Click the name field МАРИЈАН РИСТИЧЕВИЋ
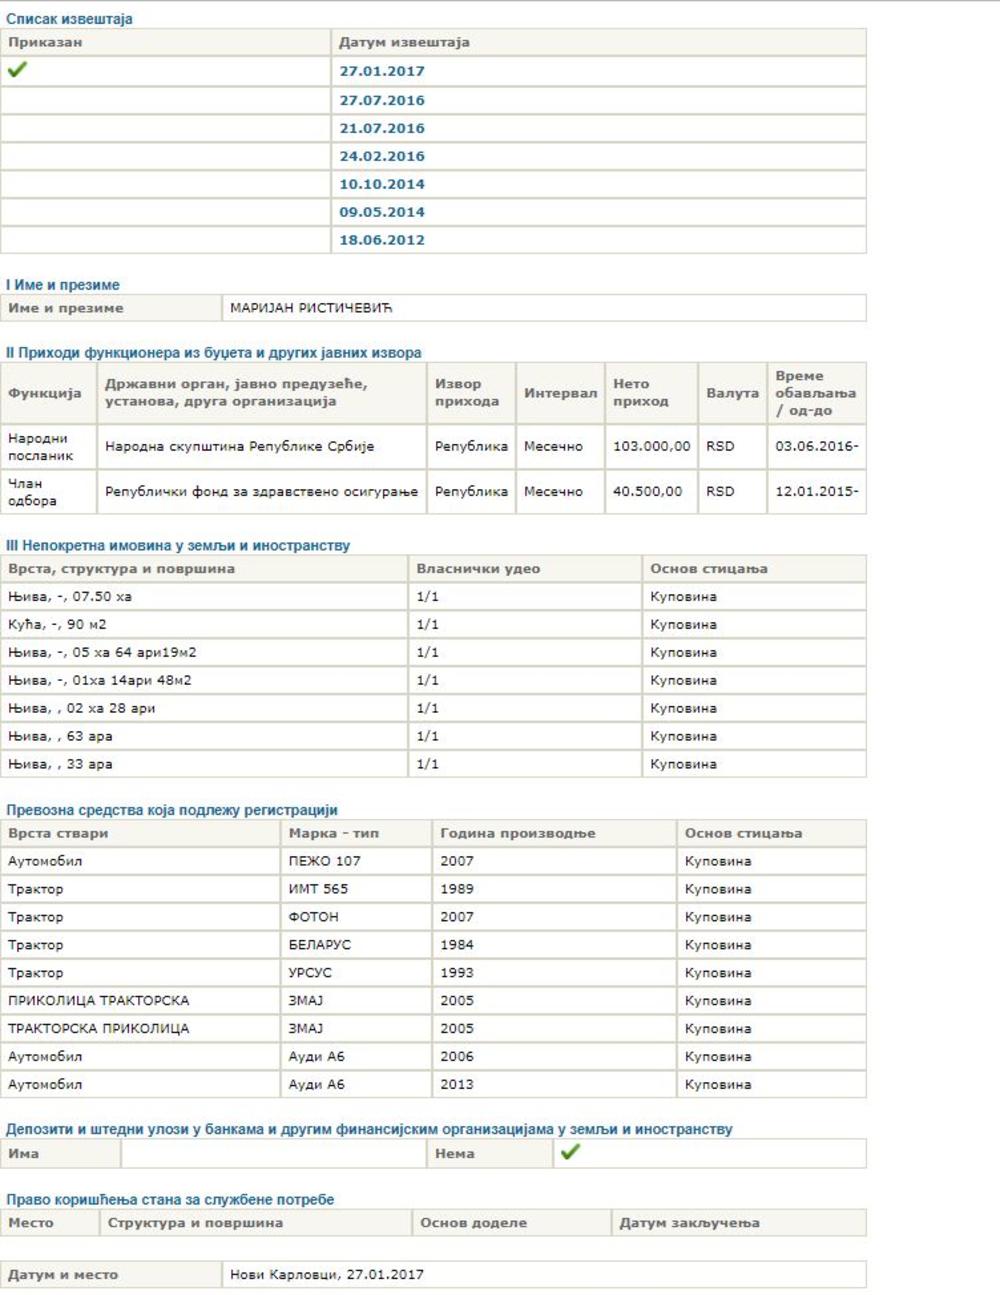1000x1295 pixels. click(311, 308)
